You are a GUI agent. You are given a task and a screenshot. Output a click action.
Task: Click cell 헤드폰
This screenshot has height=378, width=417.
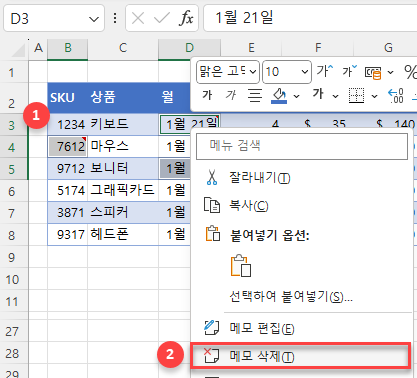tap(123, 235)
